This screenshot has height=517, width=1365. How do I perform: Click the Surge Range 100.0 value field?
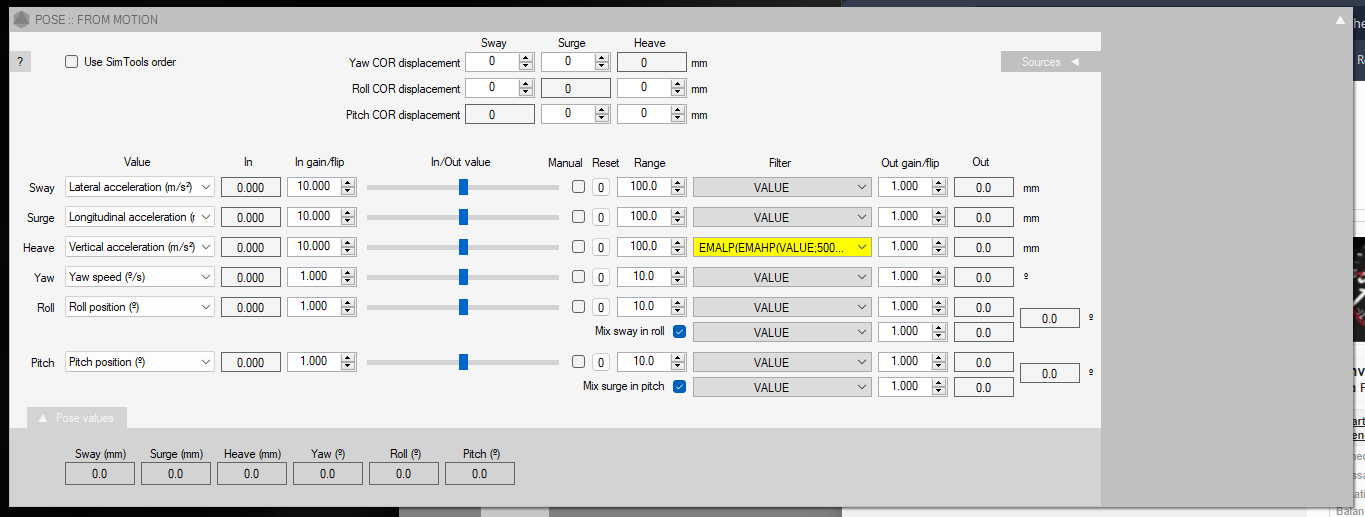coord(644,217)
